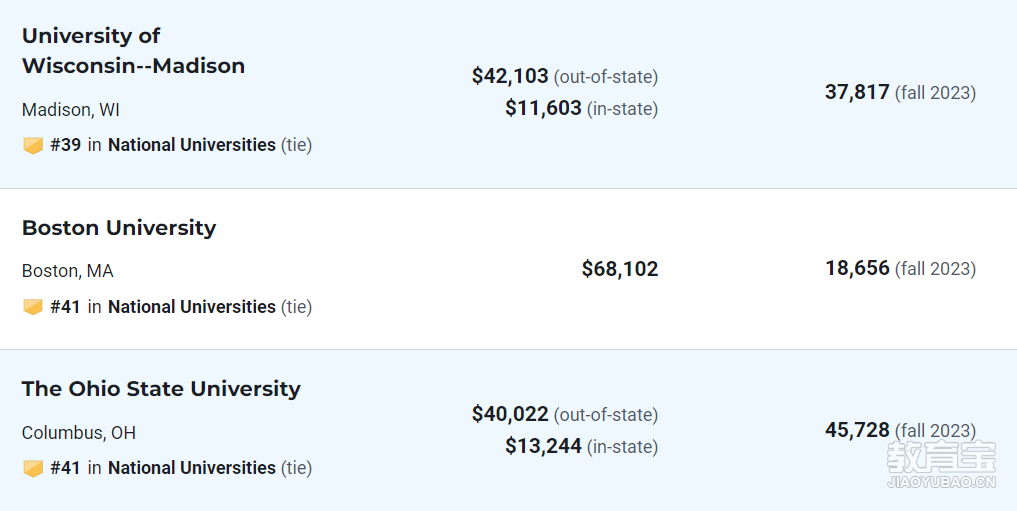Select National Universities ranking under Boston University
Viewport: 1017px width, 511px height.
coord(192,306)
